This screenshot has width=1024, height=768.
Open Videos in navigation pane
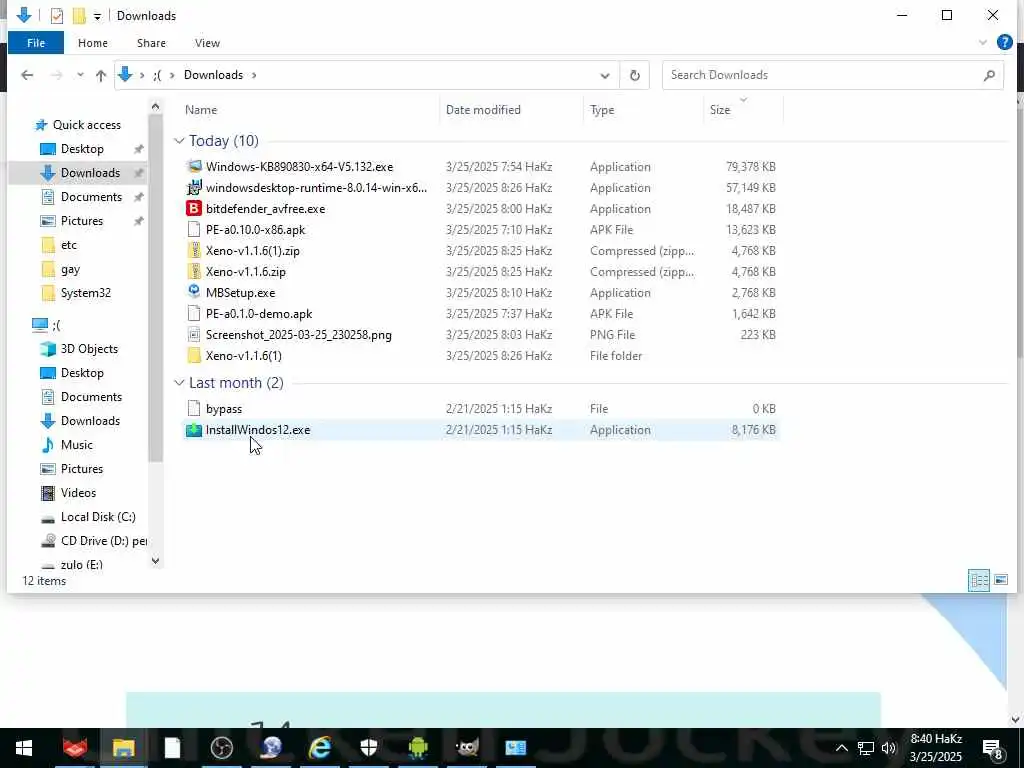coord(78,493)
